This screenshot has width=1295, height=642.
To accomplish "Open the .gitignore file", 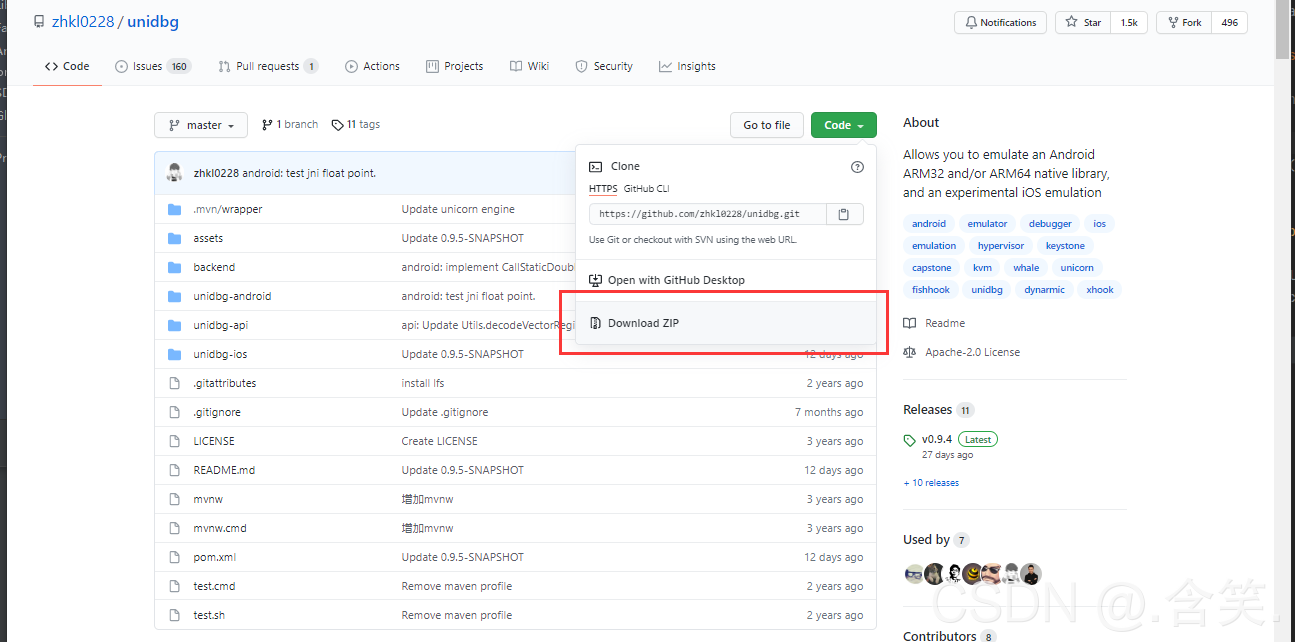I will 217,412.
